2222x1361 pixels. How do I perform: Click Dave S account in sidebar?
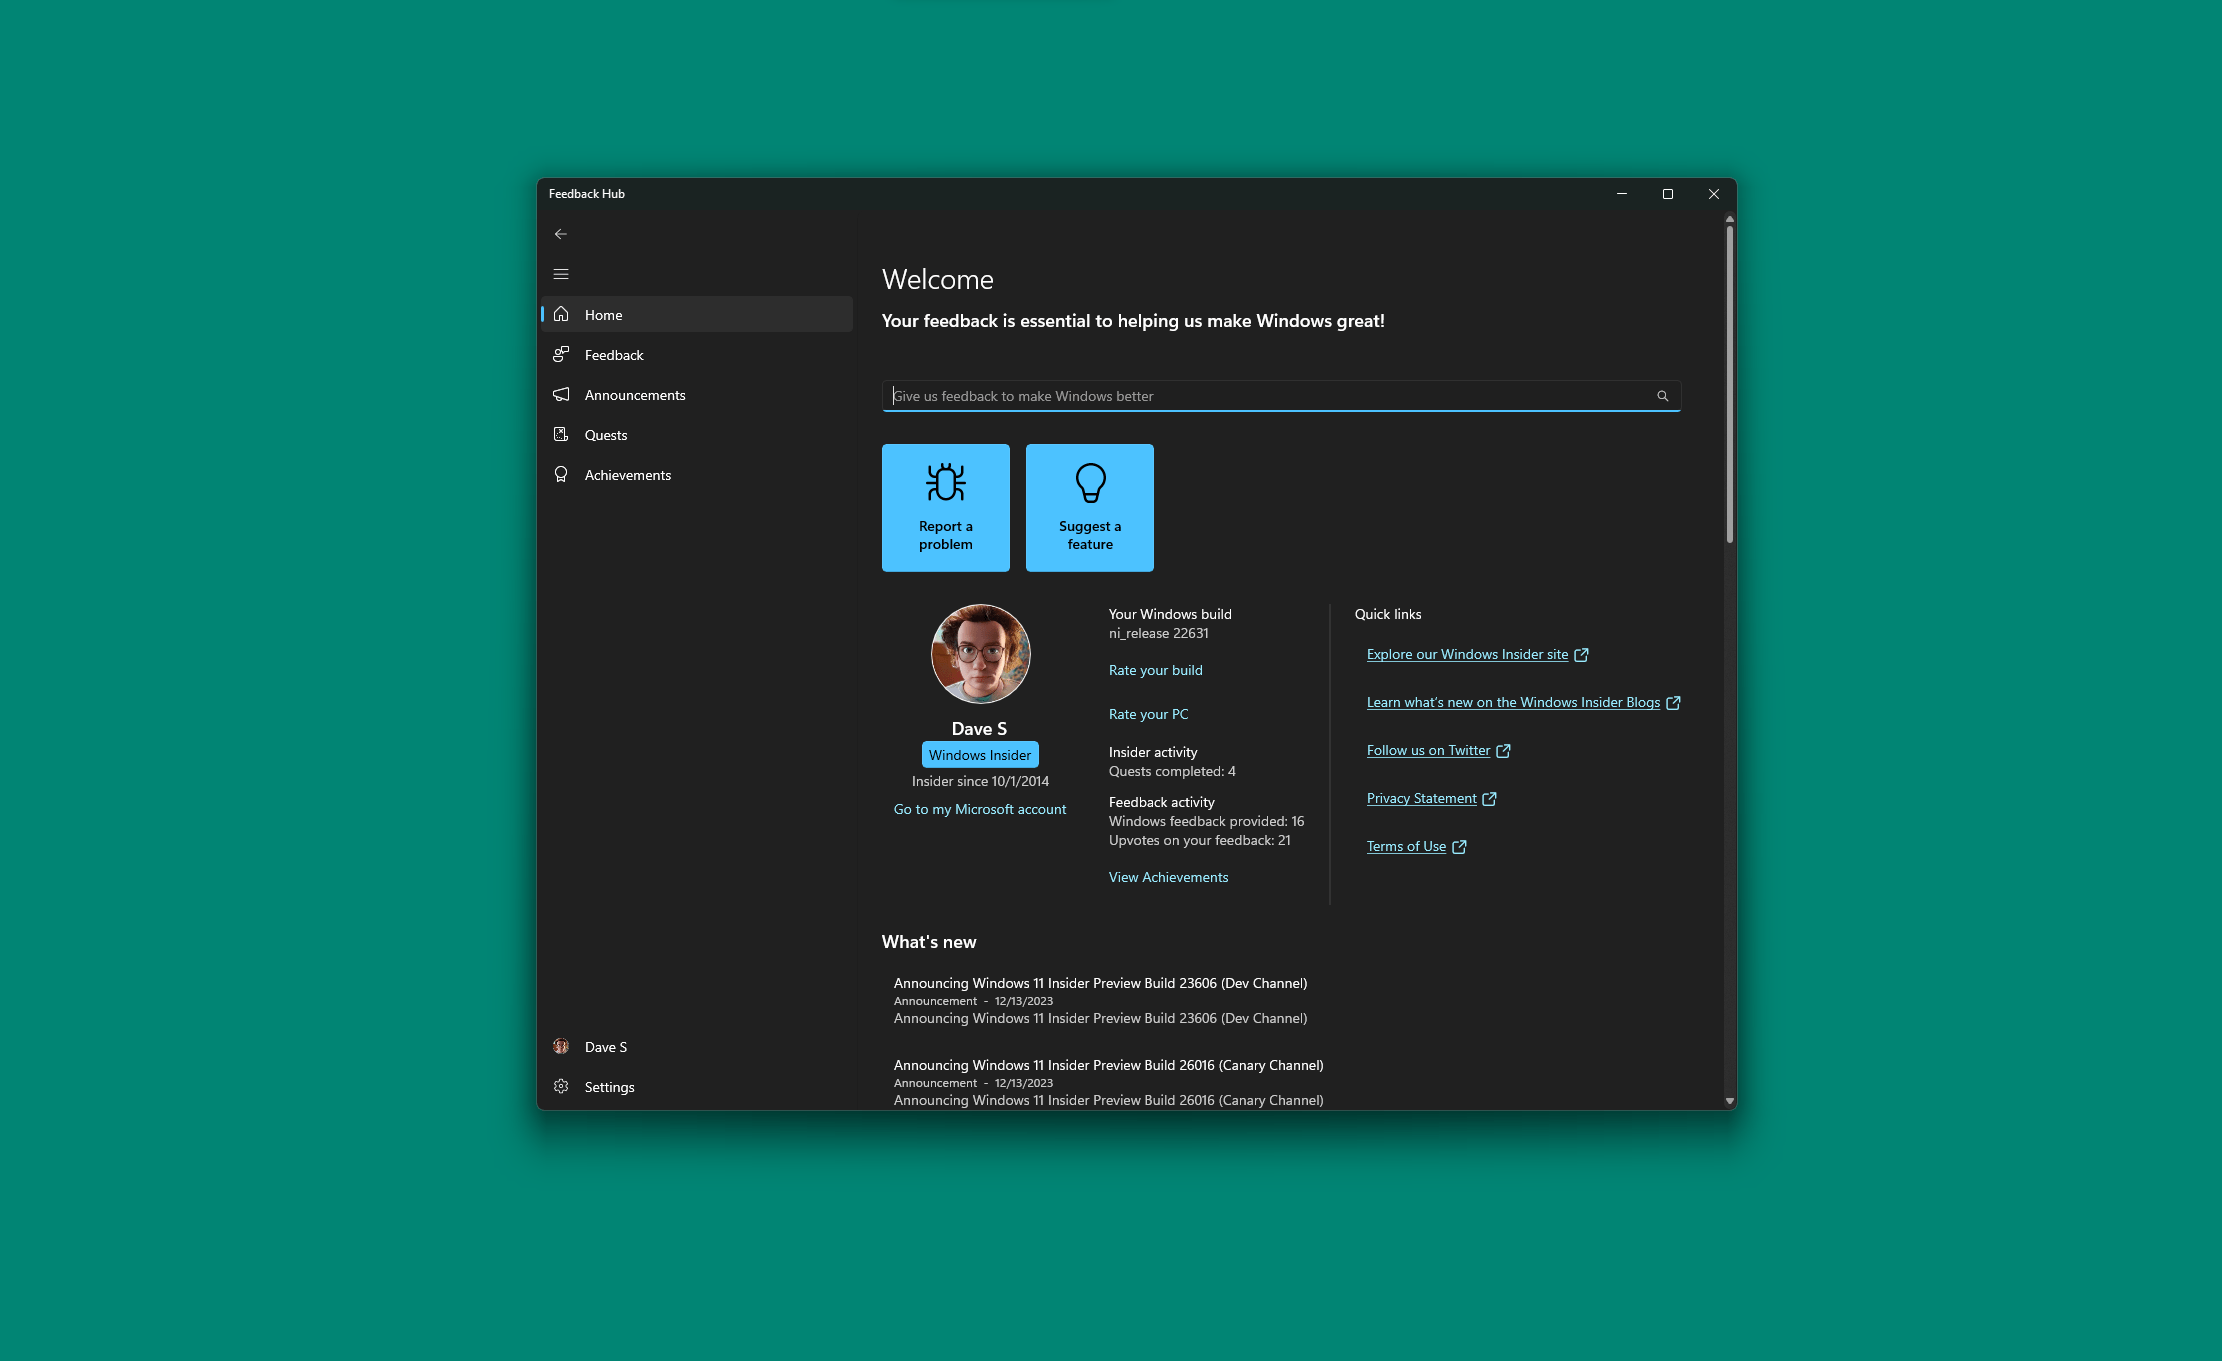tap(605, 1047)
